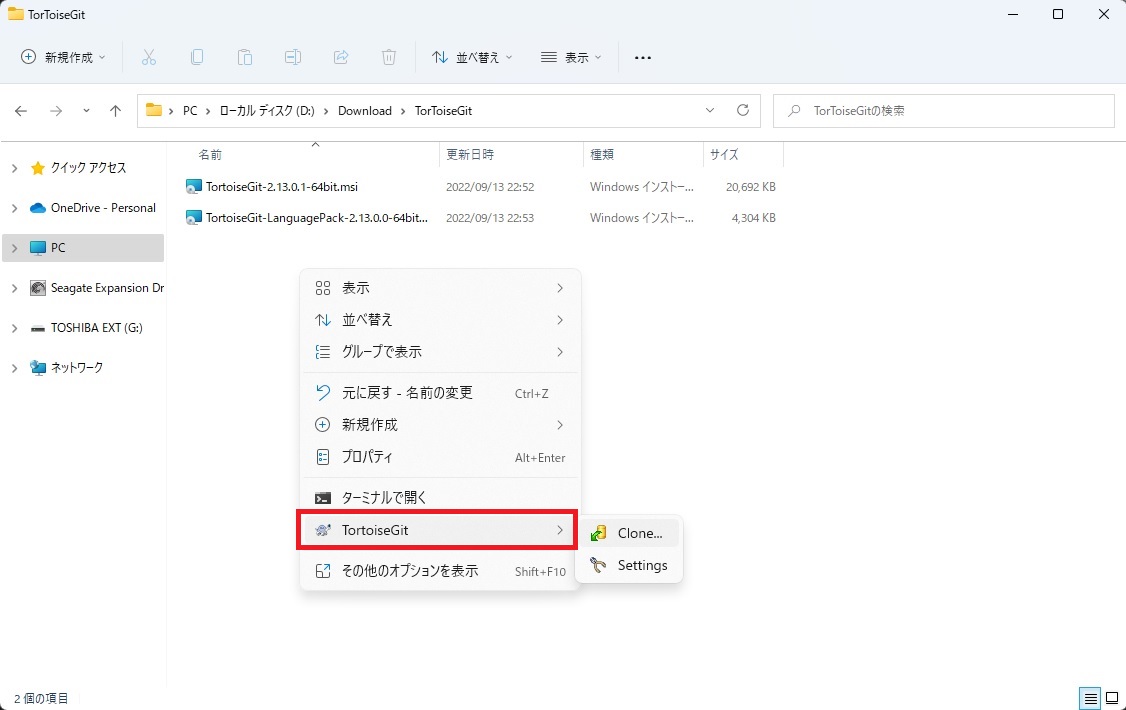The height and width of the screenshot is (710, 1126).
Task: Select TortoiseGit in context menu
Action: coord(439,531)
